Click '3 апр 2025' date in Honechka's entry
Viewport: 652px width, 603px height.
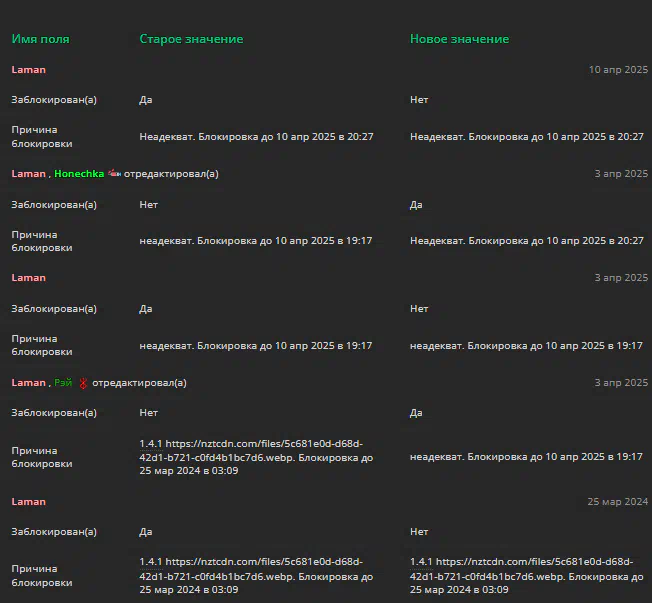[621, 174]
